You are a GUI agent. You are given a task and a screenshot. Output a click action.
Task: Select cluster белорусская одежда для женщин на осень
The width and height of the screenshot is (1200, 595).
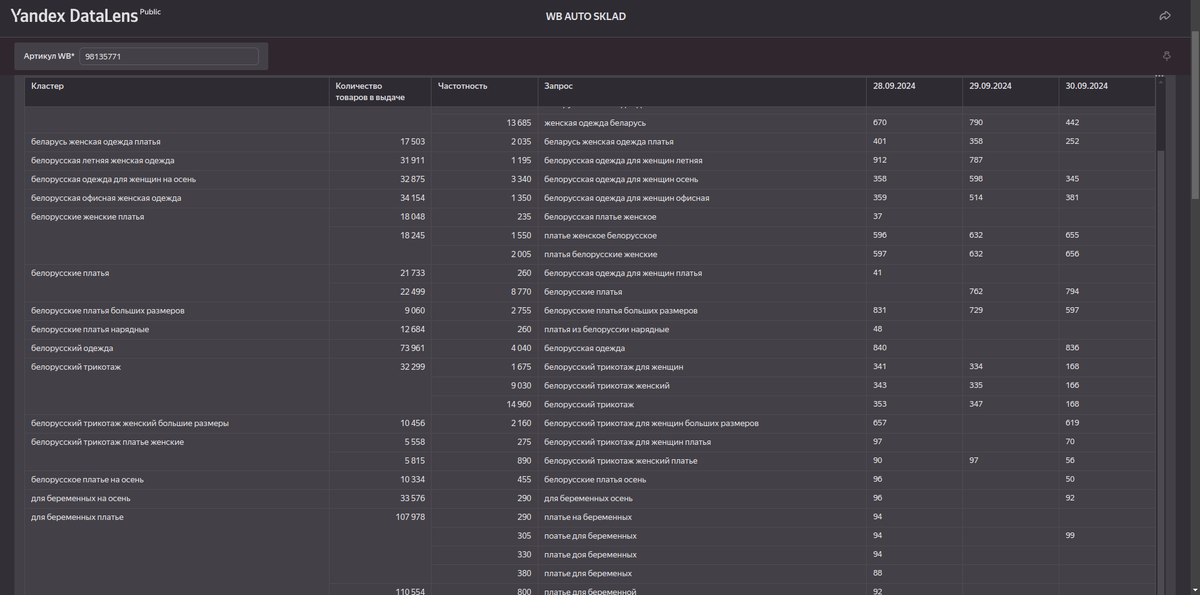point(116,179)
